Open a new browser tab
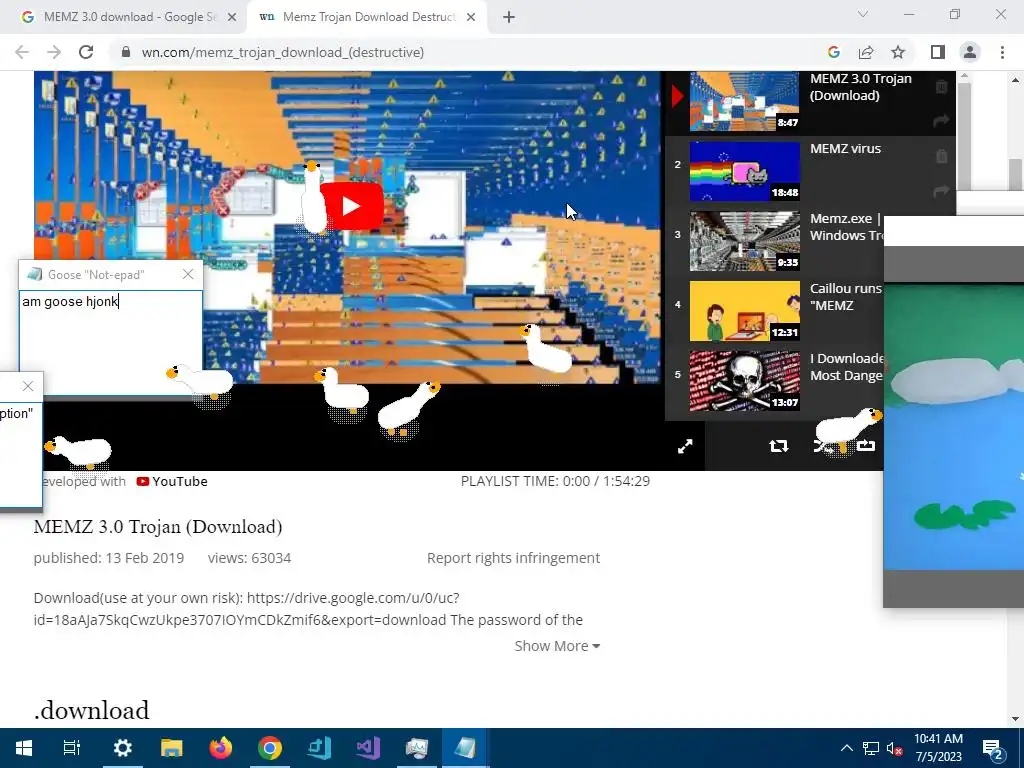This screenshot has height=768, width=1024. [509, 17]
